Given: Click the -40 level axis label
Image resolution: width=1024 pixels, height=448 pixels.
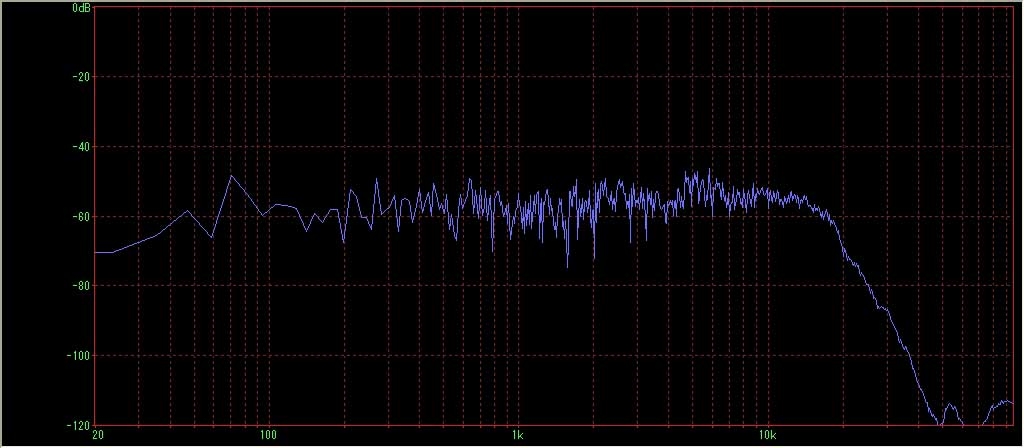Looking at the screenshot, I should click(81, 146).
